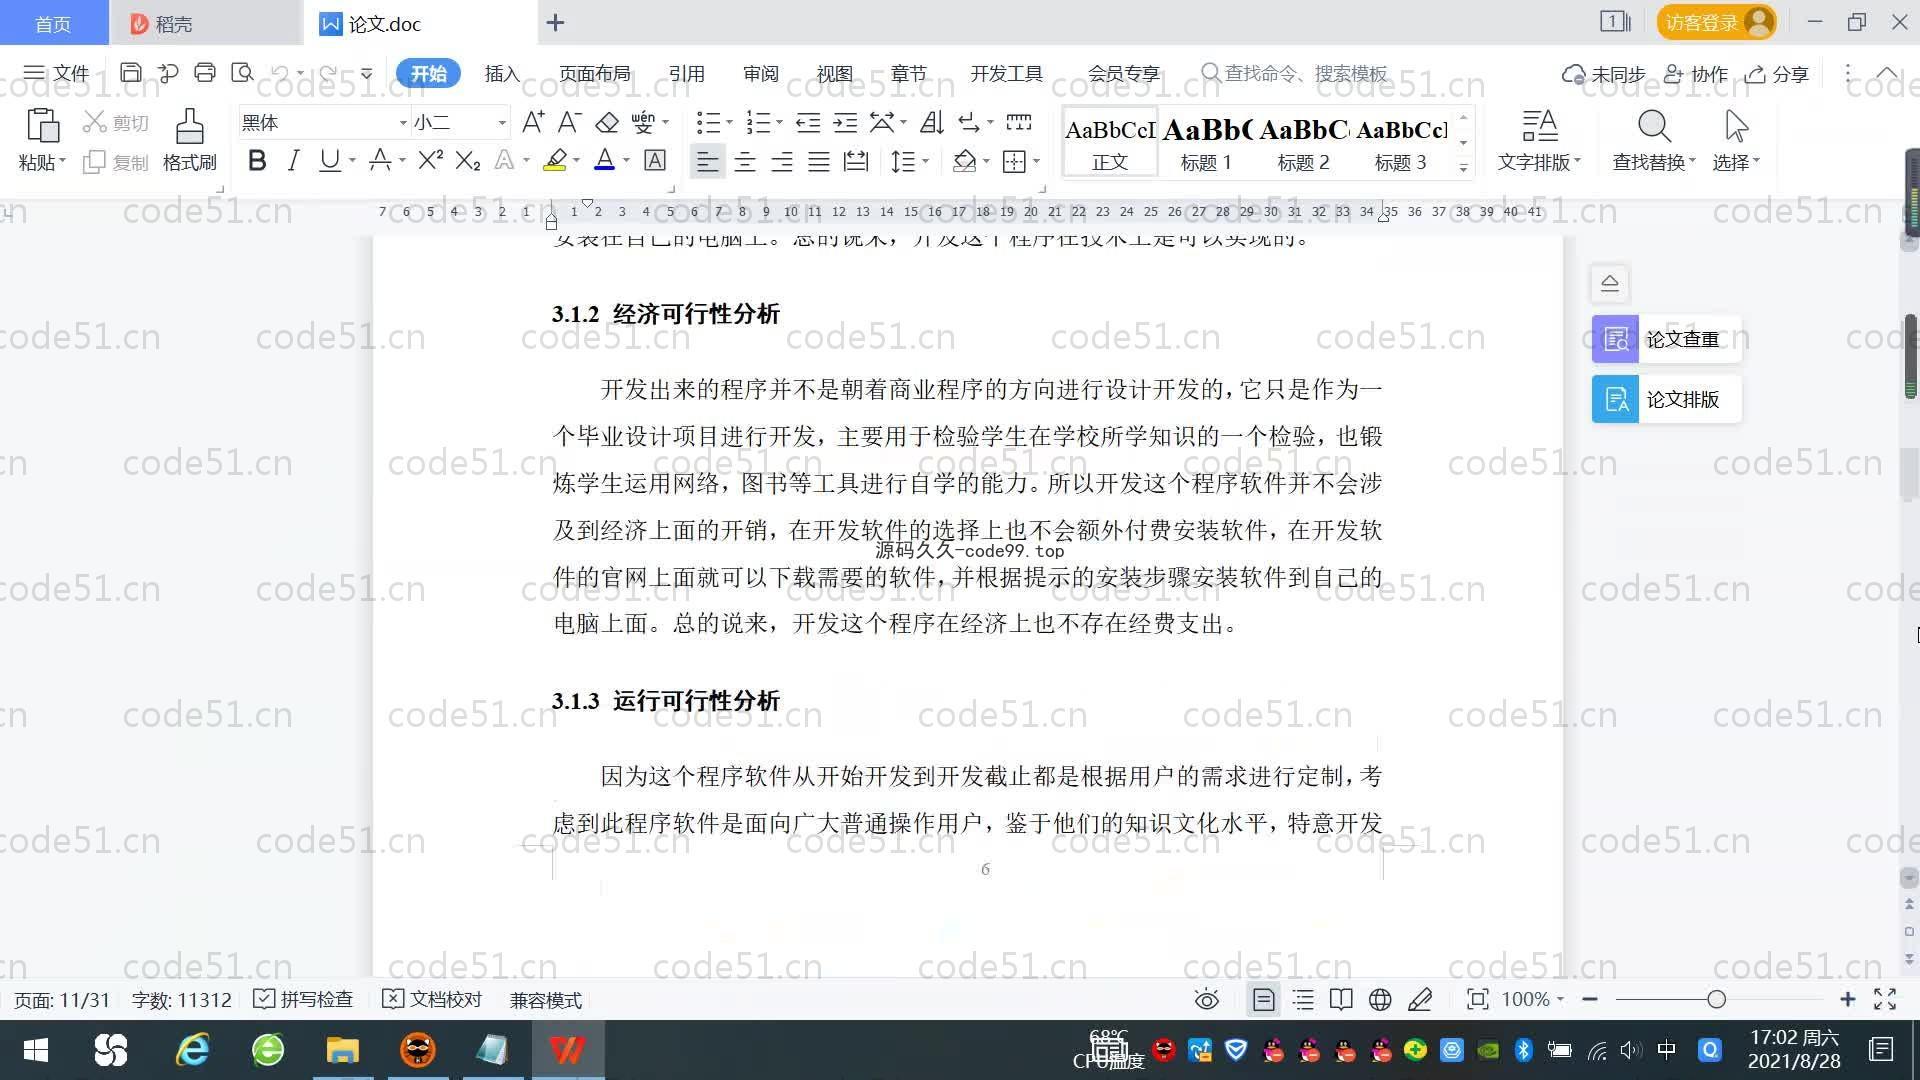Expand numbered list options
1920x1080 pixels.
click(779, 123)
